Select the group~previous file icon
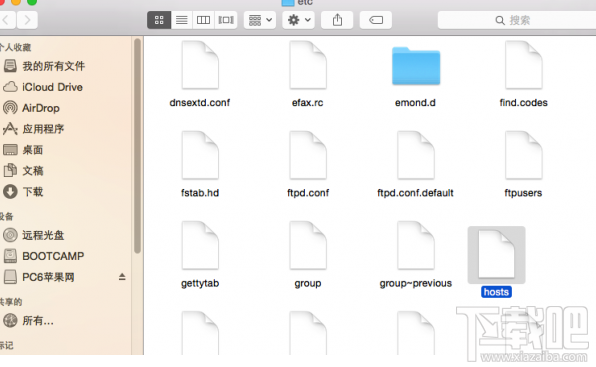 (x=416, y=245)
